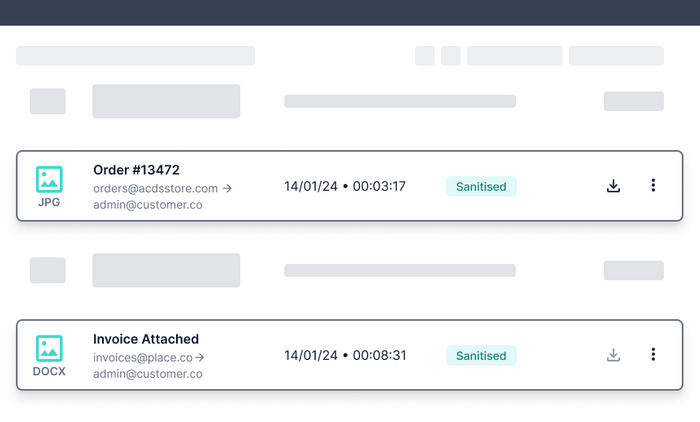Click timestamp 14/01/24 00:03:17
The height and width of the screenshot is (422, 700).
tap(345, 186)
